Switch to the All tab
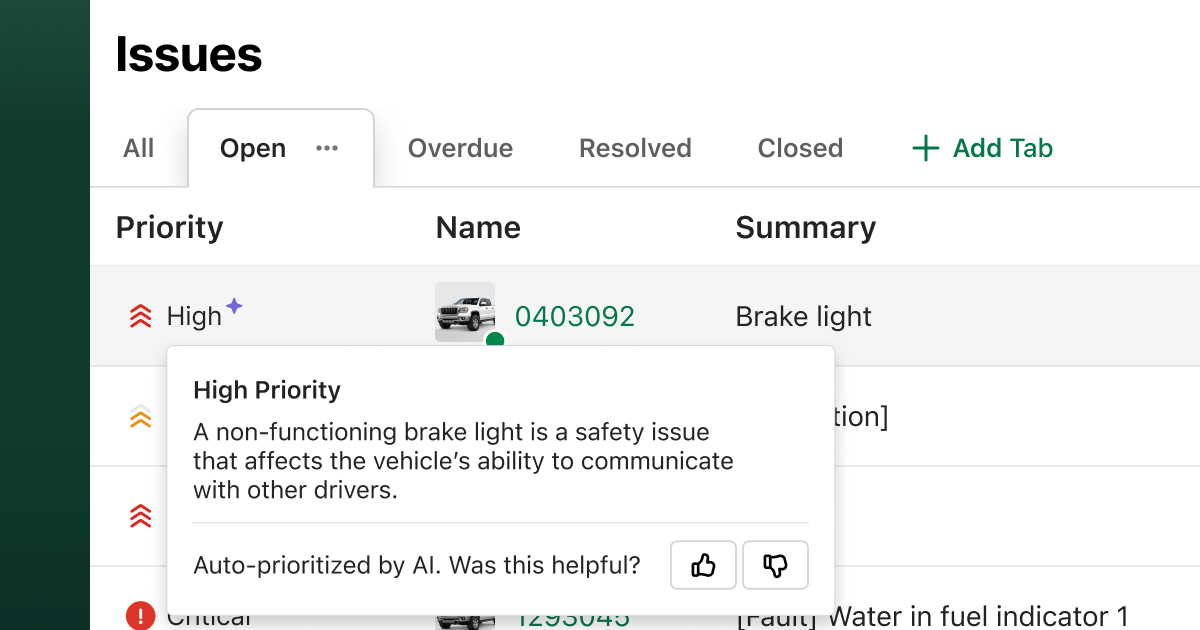Viewport: 1200px width, 630px height. coord(139,148)
